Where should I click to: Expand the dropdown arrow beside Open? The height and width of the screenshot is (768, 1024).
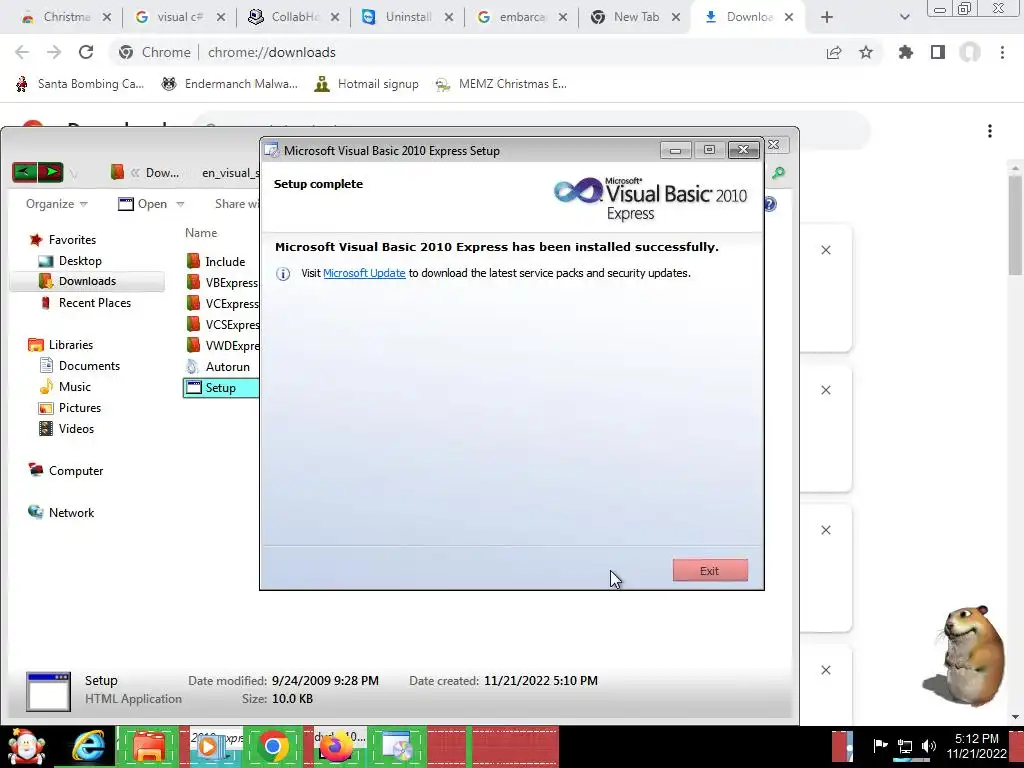(x=180, y=204)
